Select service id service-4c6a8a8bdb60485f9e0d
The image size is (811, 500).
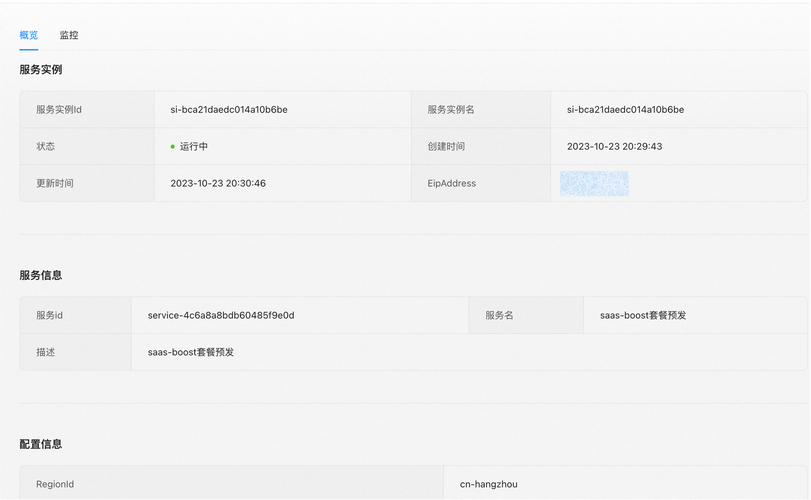coord(221,315)
